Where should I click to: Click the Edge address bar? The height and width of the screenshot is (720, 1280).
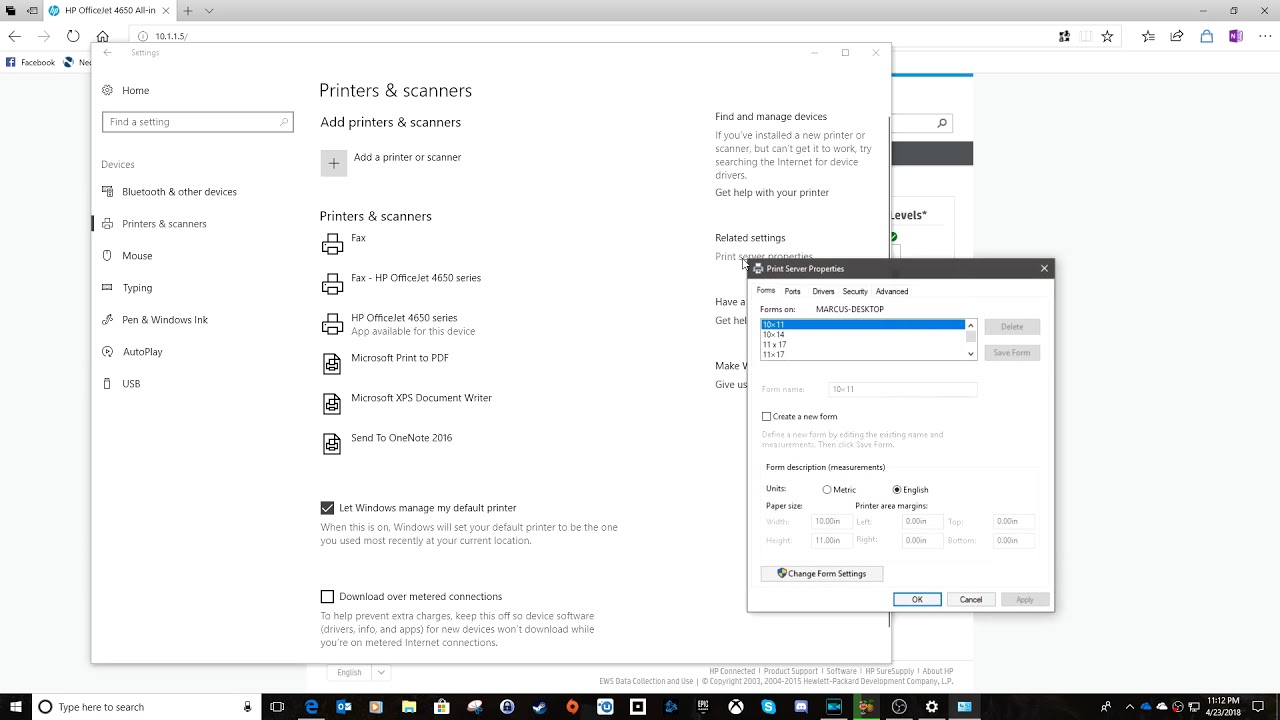click(x=590, y=36)
